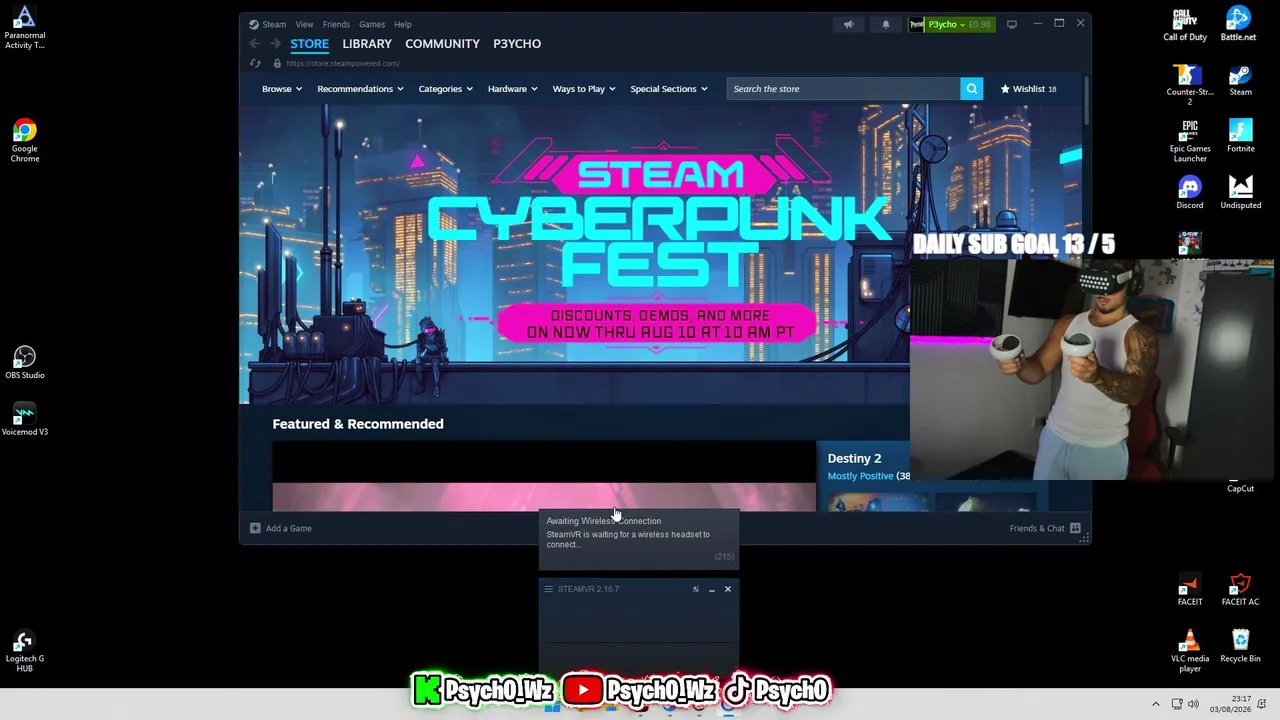Open the Steam notifications bell
This screenshot has width=1280, height=720.
885,24
